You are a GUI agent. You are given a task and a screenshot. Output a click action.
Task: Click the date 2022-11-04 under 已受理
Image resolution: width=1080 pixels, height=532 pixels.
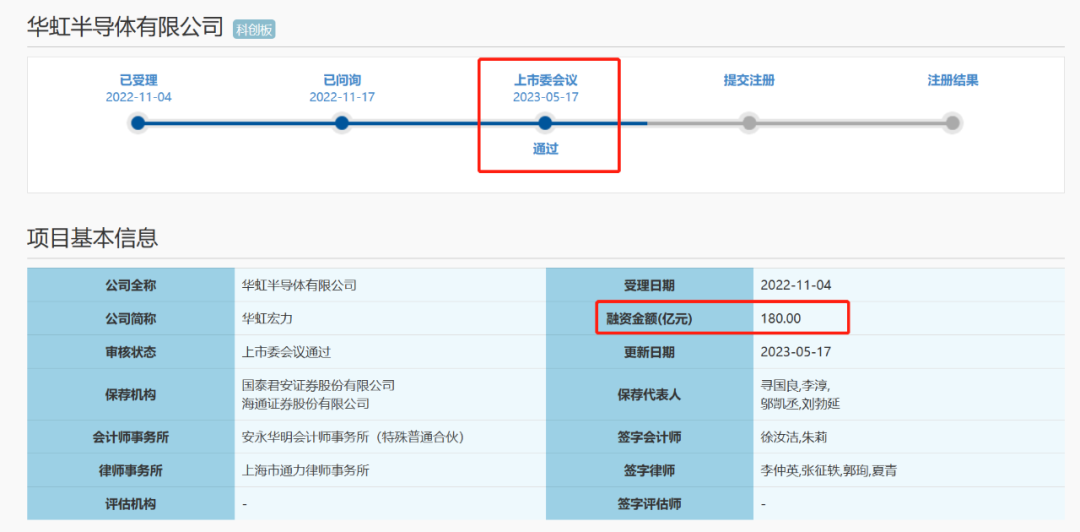click(x=138, y=97)
